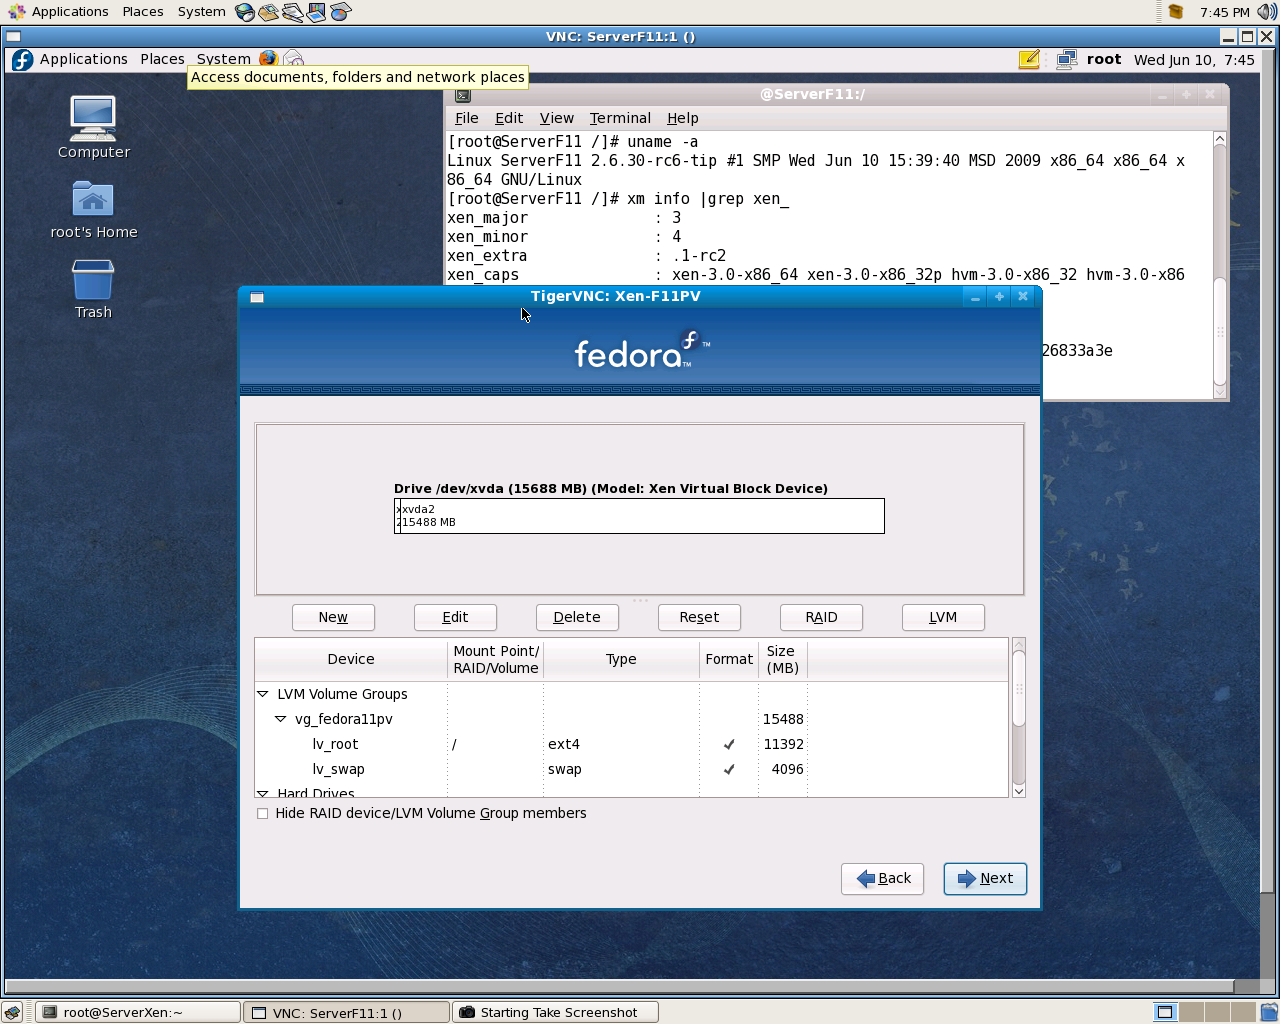Click the Device column header
The height and width of the screenshot is (1024, 1280).
(351, 659)
